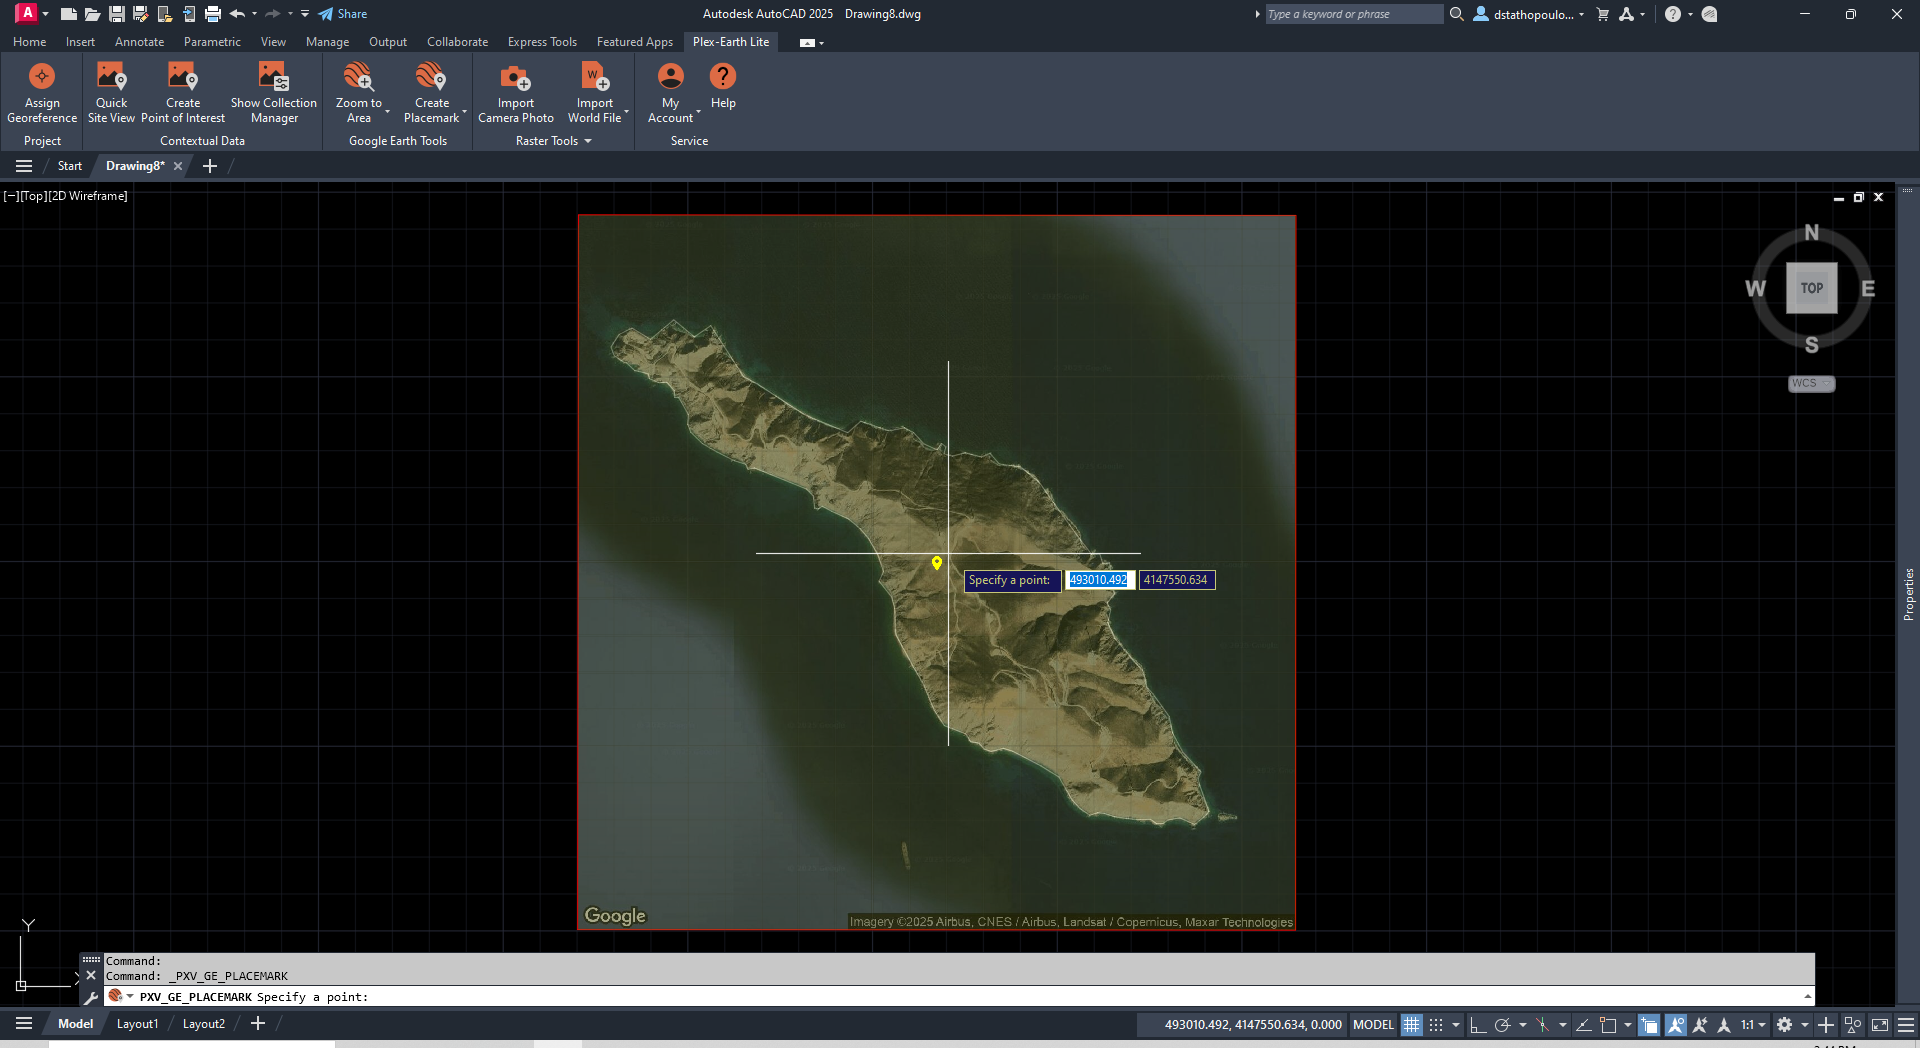The height and width of the screenshot is (1048, 1920).
Task: Open annotation scale 1:1 dropdown
Action: point(1753,1024)
